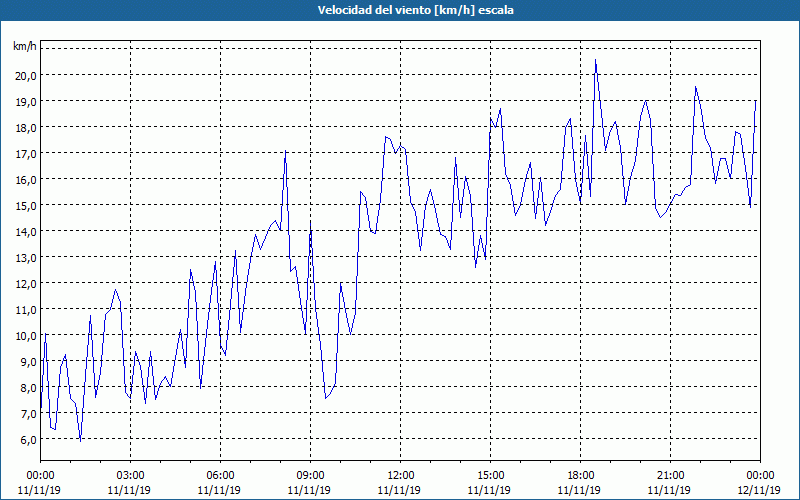Click the 09:00 time label
The image size is (800, 500).
pos(311,476)
